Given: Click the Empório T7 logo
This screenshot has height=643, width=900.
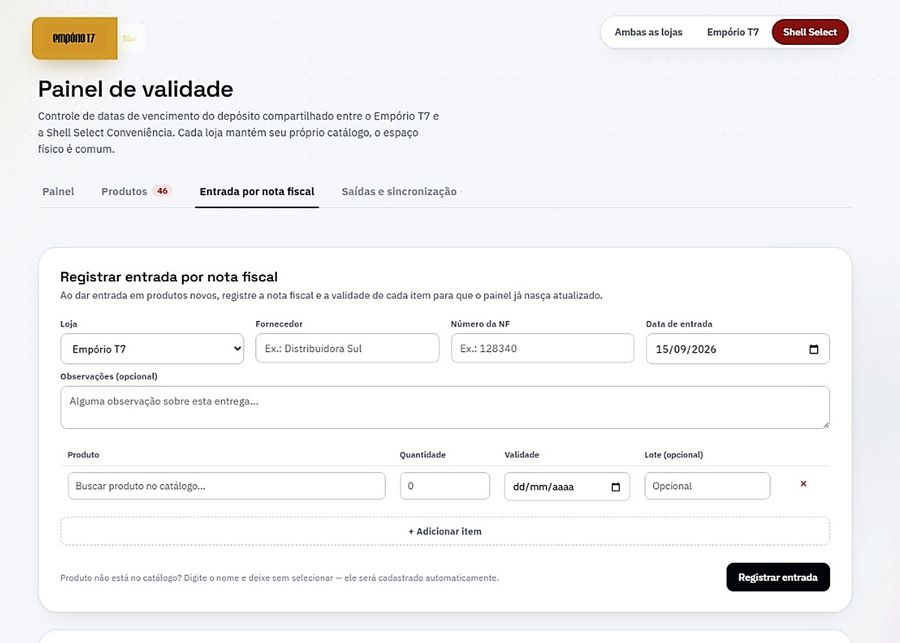Looking at the screenshot, I should point(75,38).
